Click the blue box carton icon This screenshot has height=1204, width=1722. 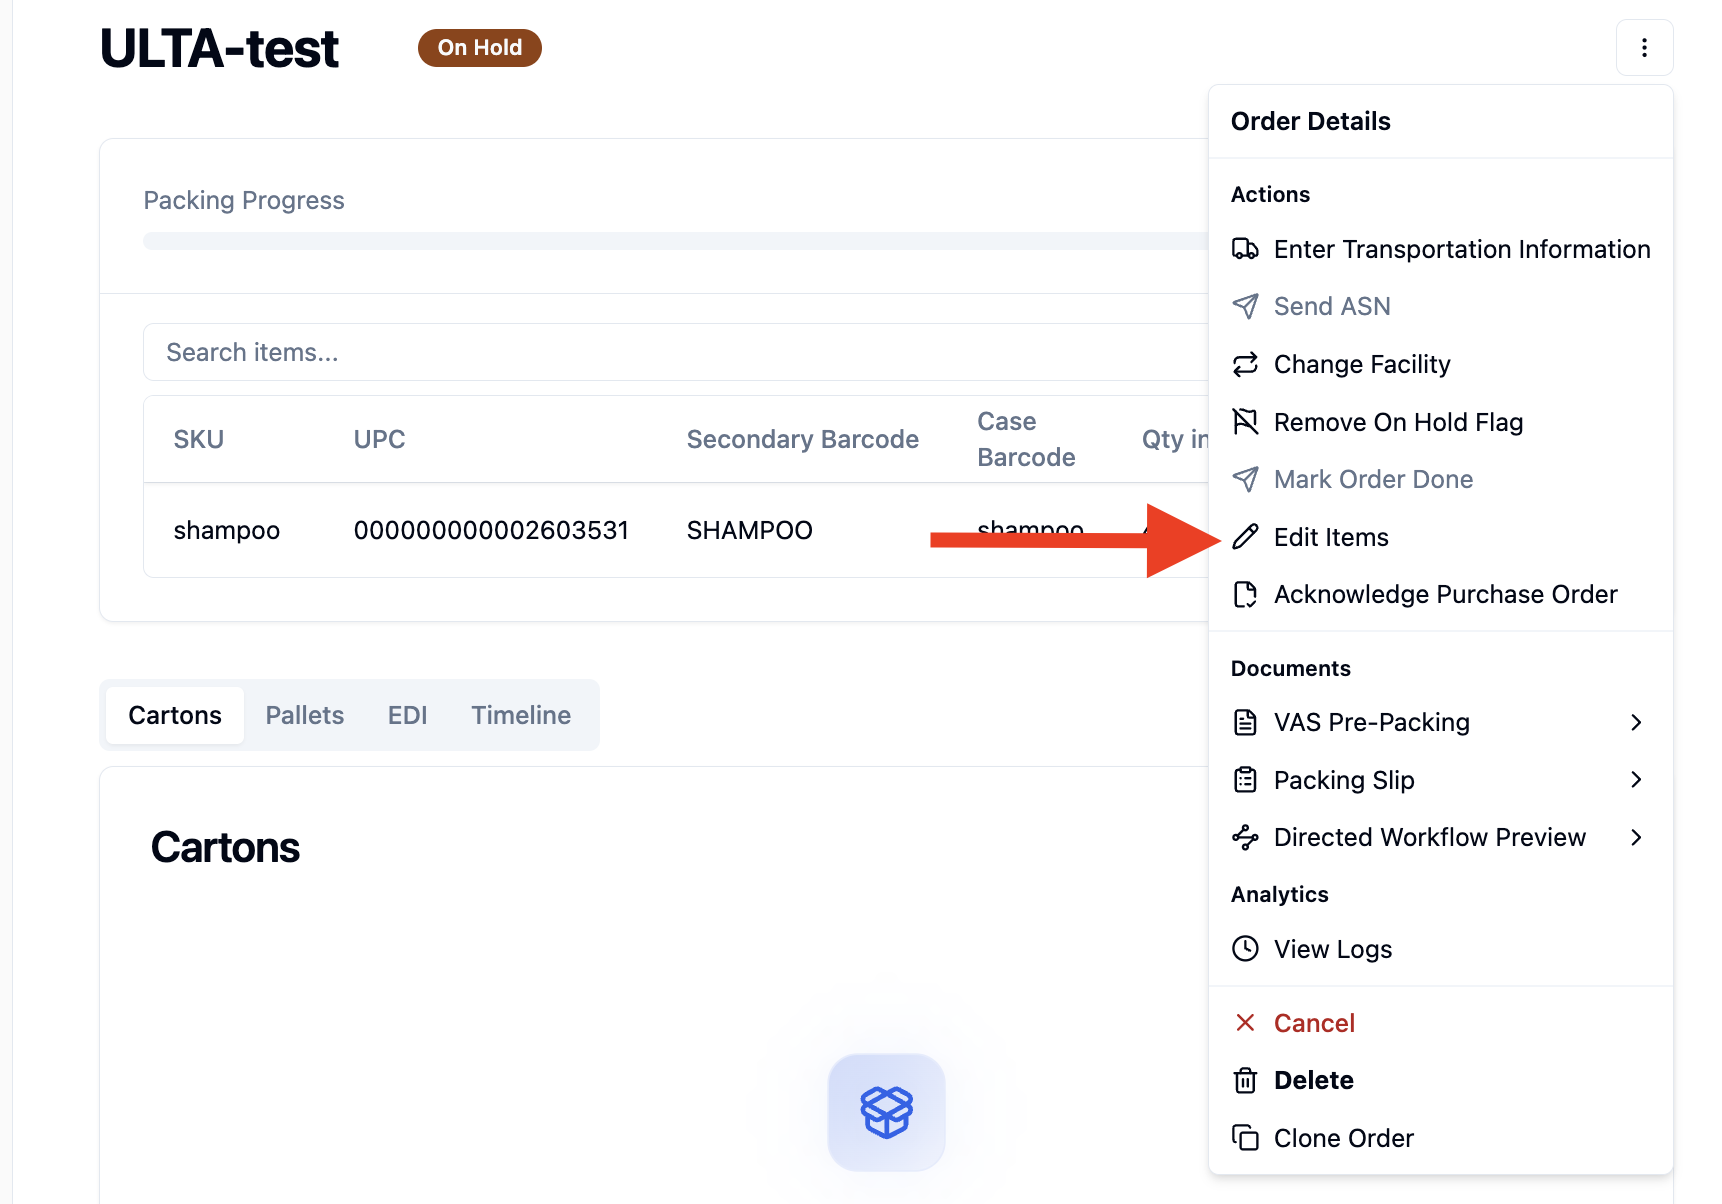887,1112
